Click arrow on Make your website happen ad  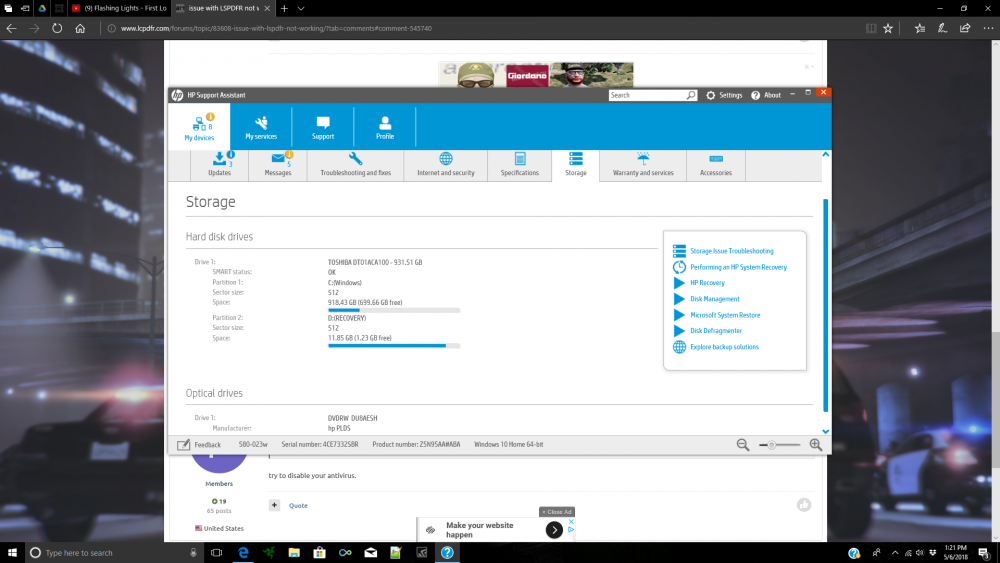point(554,529)
